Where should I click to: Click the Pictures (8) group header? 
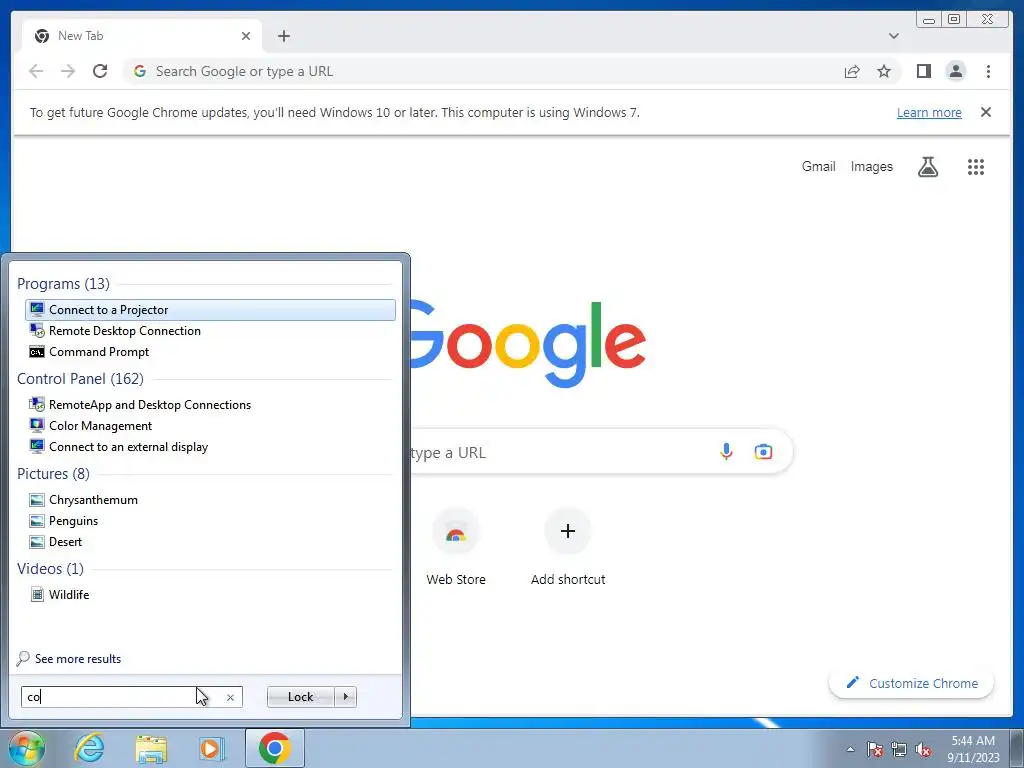[x=53, y=473]
